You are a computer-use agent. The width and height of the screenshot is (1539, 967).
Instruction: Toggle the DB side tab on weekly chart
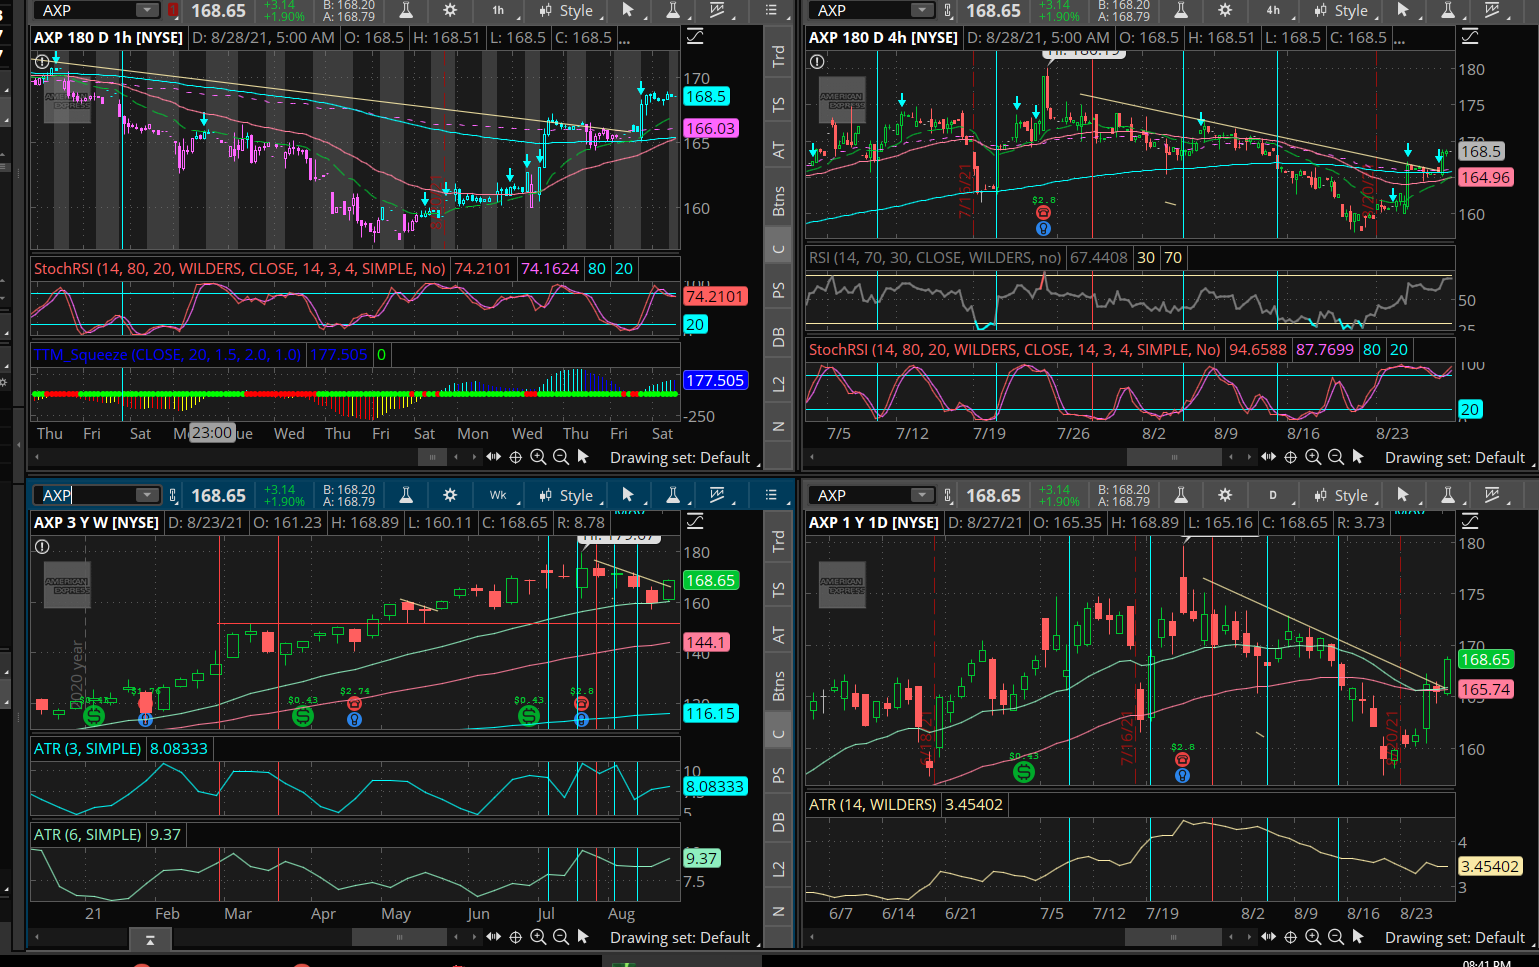[778, 822]
